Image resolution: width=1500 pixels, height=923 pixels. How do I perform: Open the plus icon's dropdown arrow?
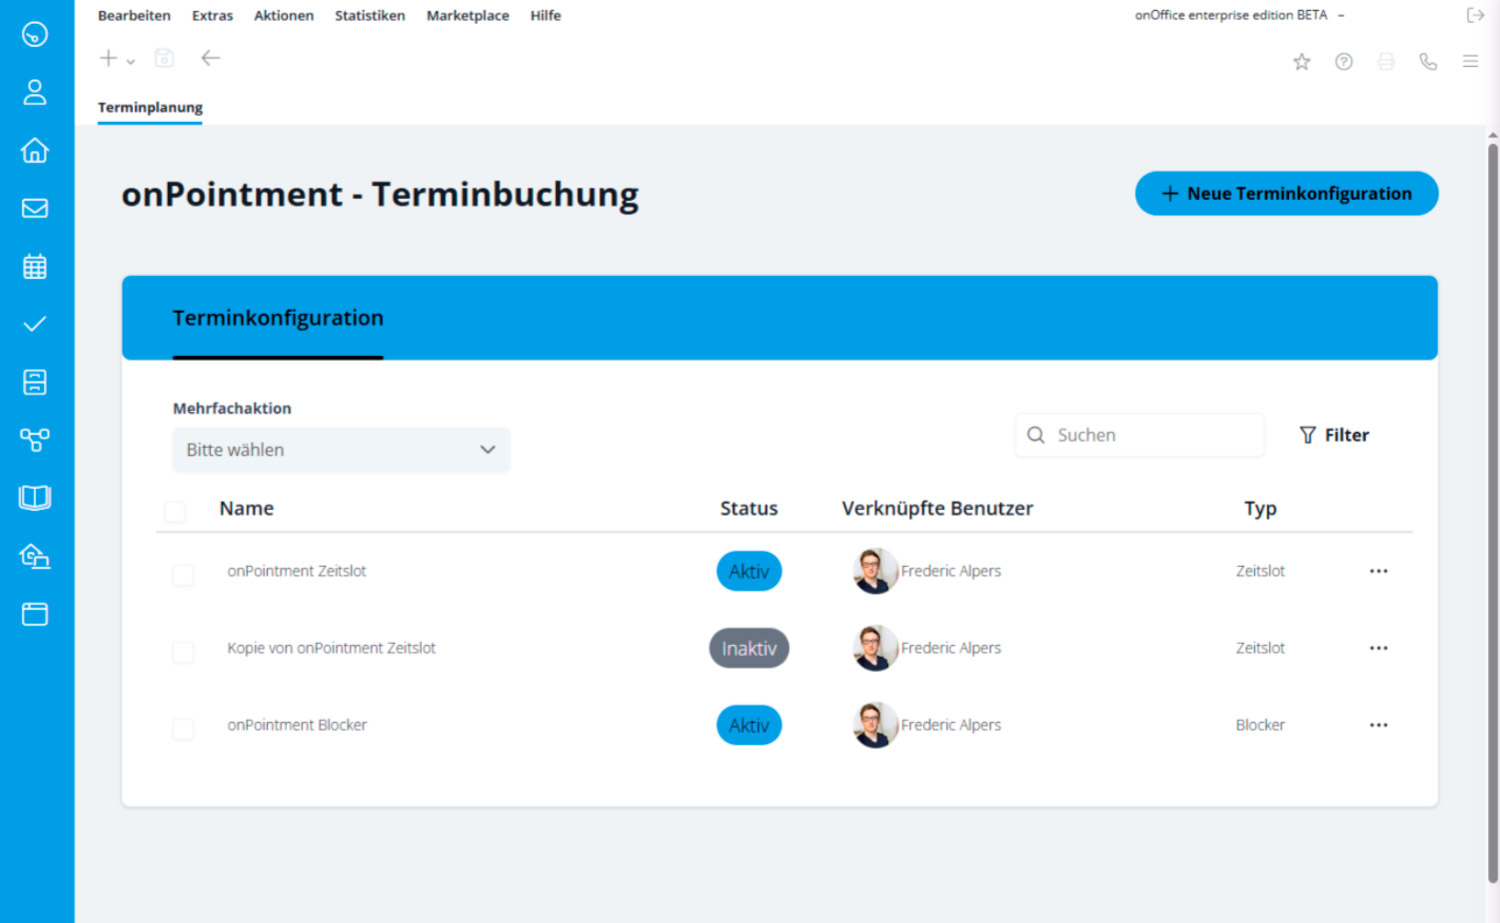tap(131, 61)
